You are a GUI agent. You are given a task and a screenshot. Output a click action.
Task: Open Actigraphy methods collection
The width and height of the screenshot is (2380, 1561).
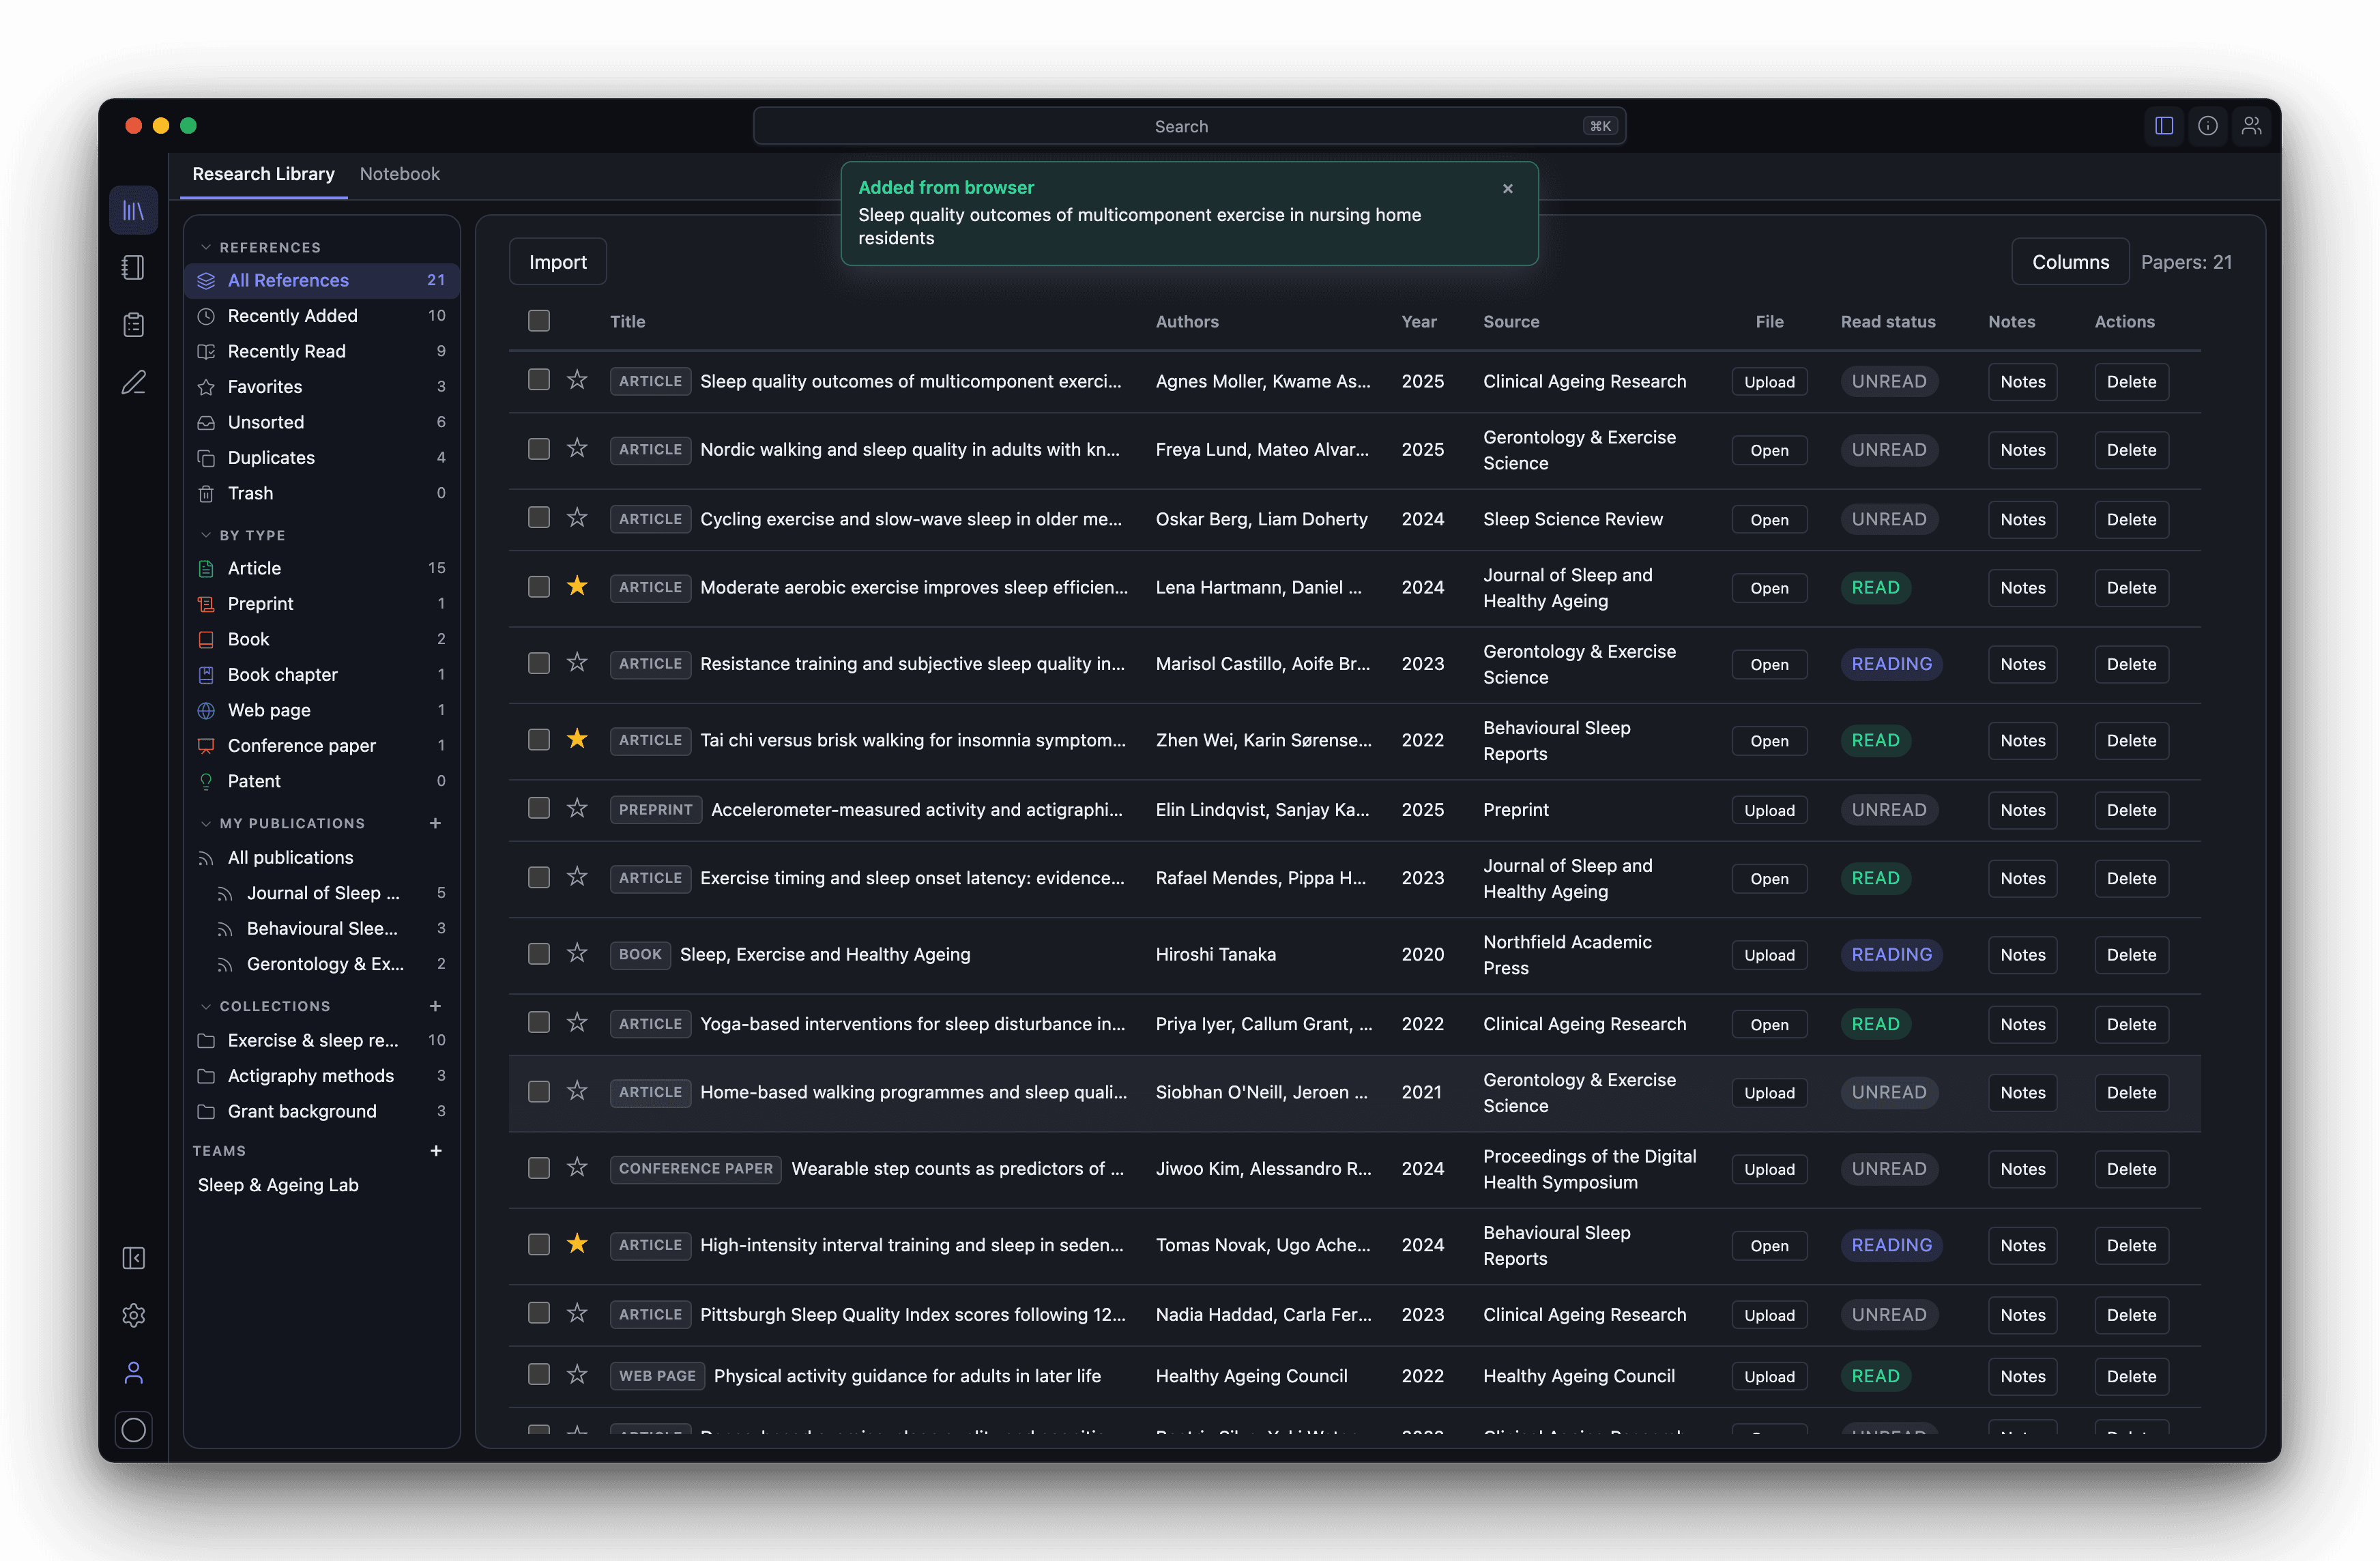321,1076
